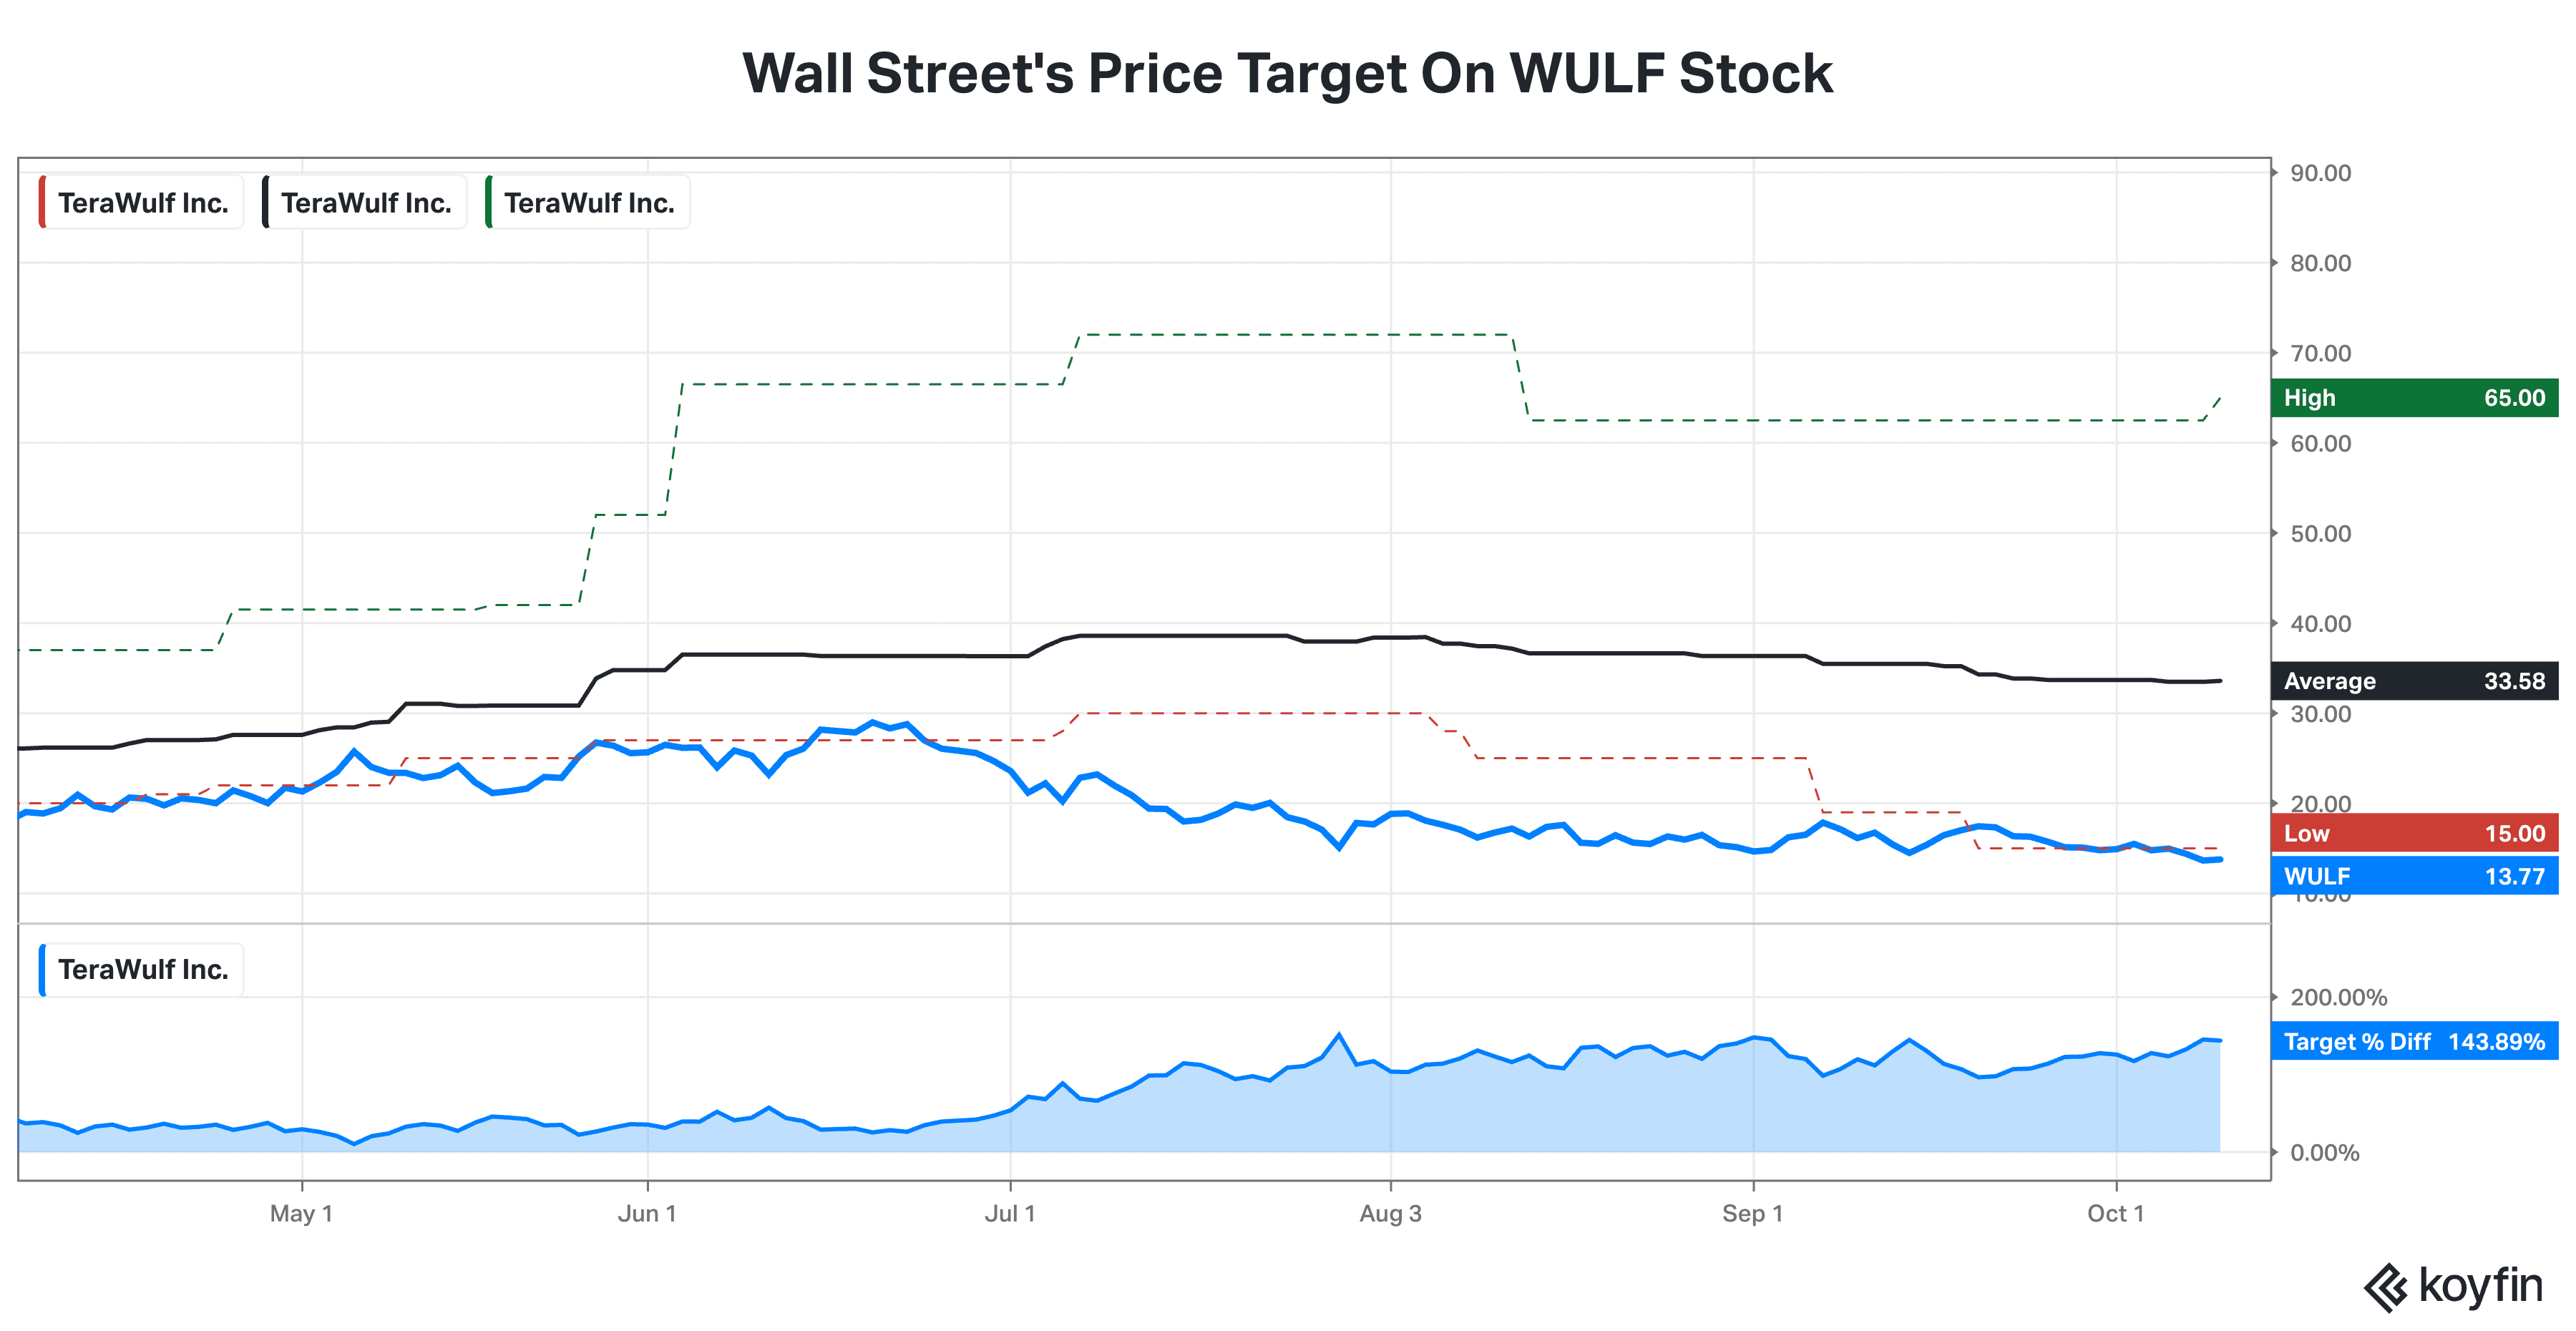The width and height of the screenshot is (2576, 1331).
Task: Click the red TeraWulf Inc. legend color bar
Action: (42, 202)
